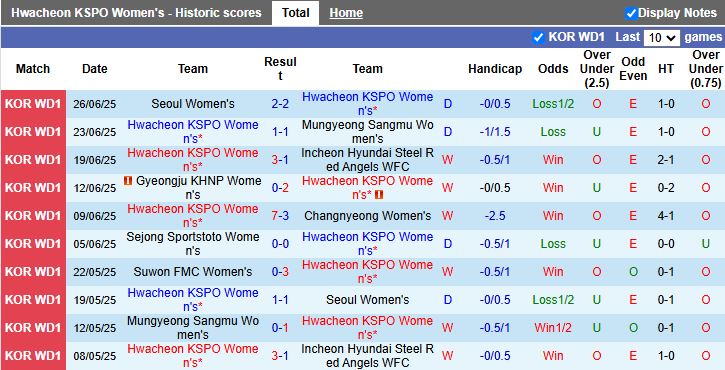Click the Loss1/2 odds on 26/06/25 row
This screenshot has width=725, height=370.
point(553,104)
